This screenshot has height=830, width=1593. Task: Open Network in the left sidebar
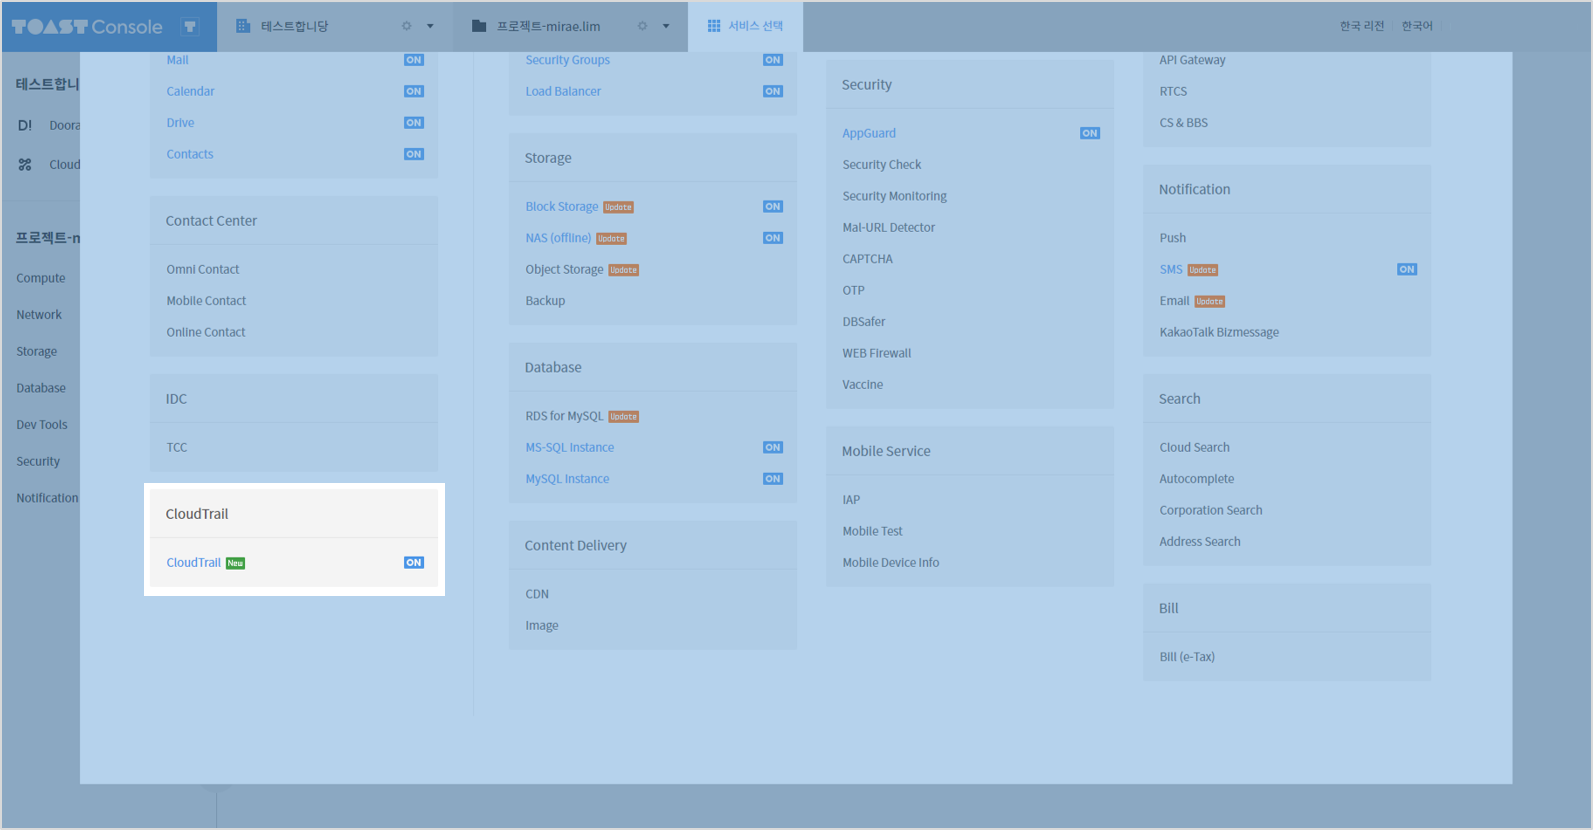[x=39, y=314]
